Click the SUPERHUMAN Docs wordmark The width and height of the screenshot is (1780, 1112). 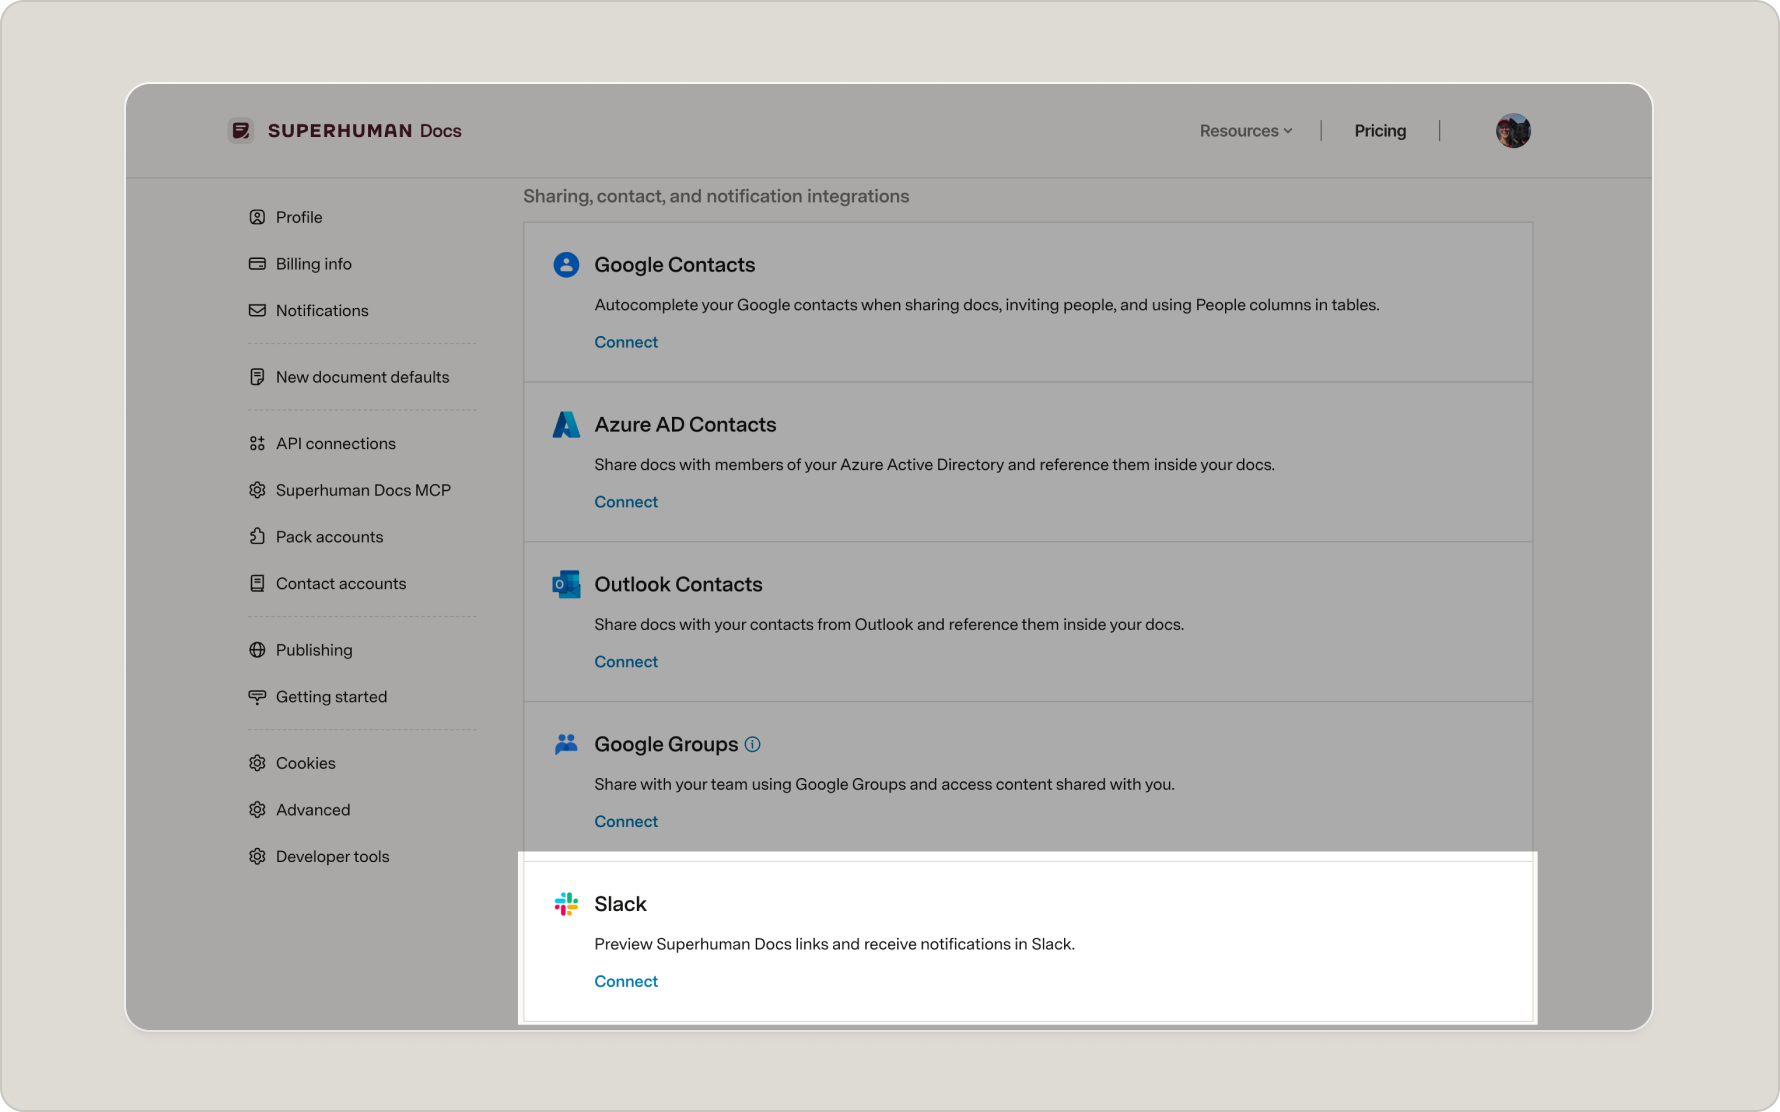click(x=364, y=131)
